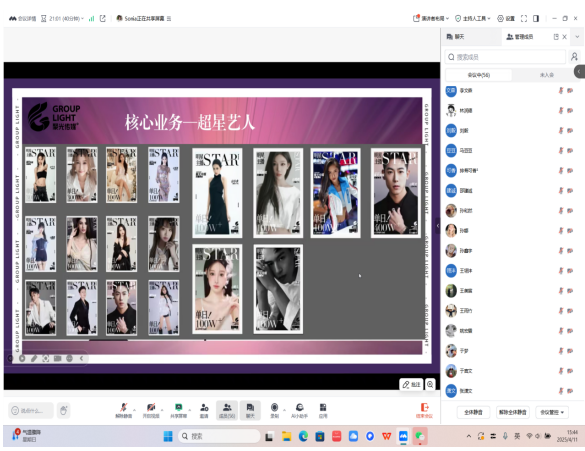
Task: Click the 说点什么 message input box
Action: (x=31, y=410)
